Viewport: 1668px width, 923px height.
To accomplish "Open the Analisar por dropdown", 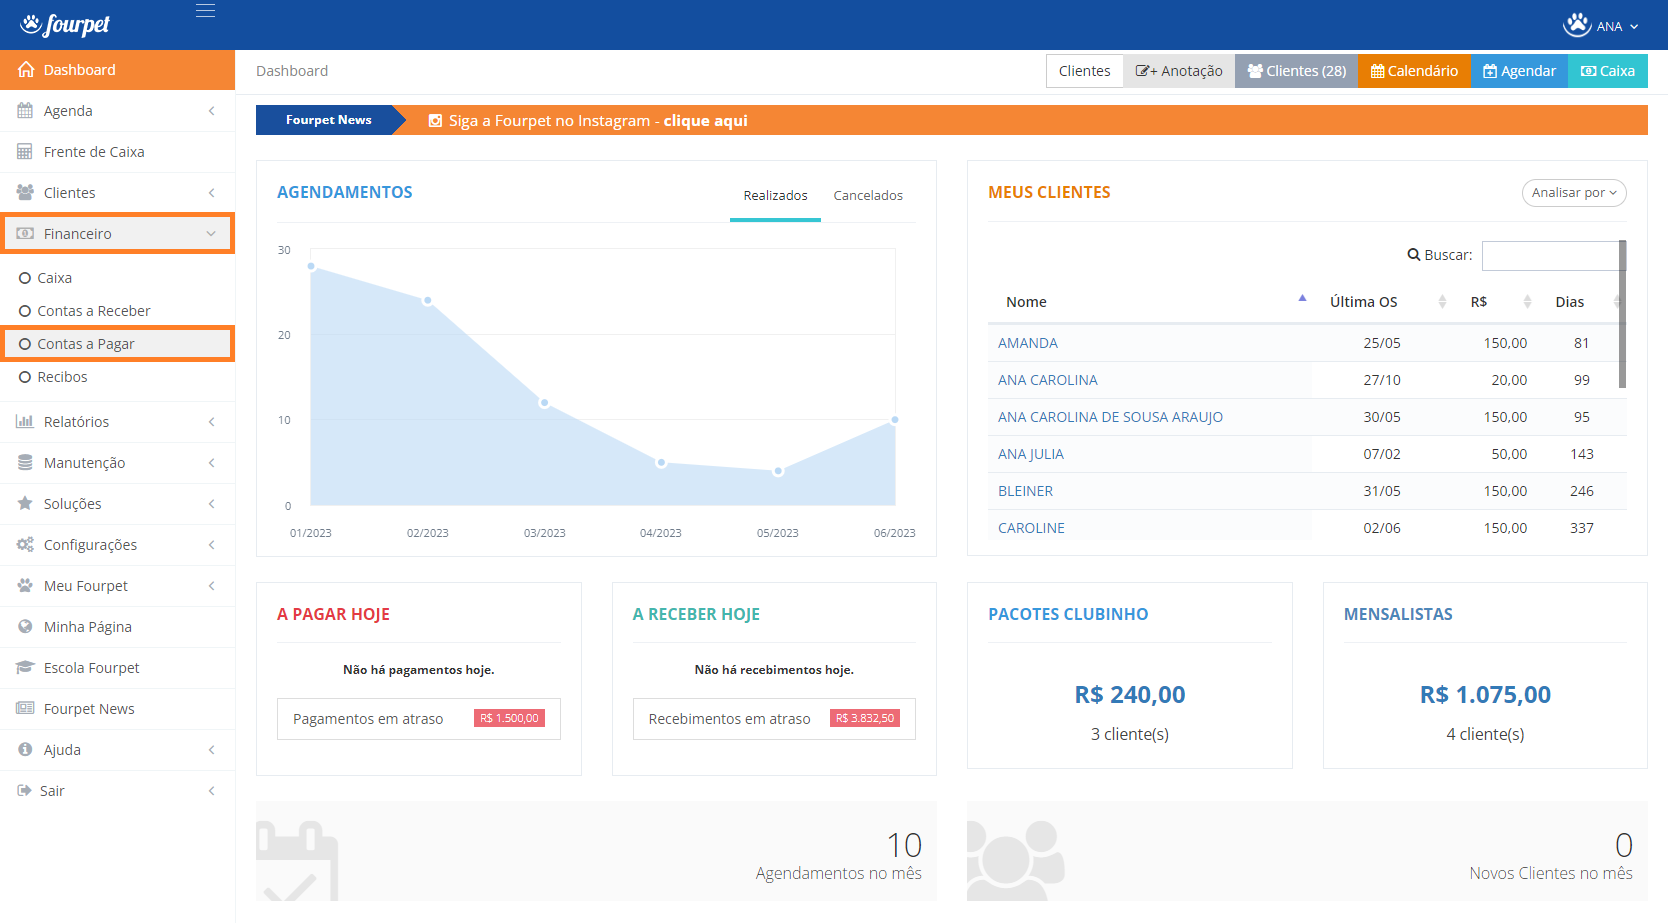I will (x=1574, y=193).
